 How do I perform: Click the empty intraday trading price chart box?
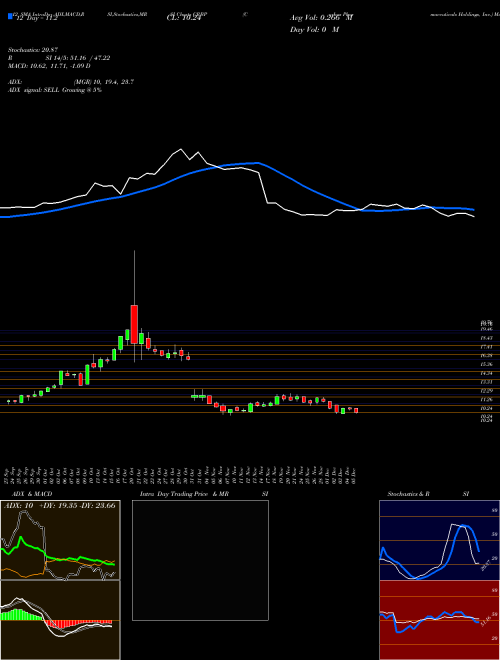[x=200, y=560]
